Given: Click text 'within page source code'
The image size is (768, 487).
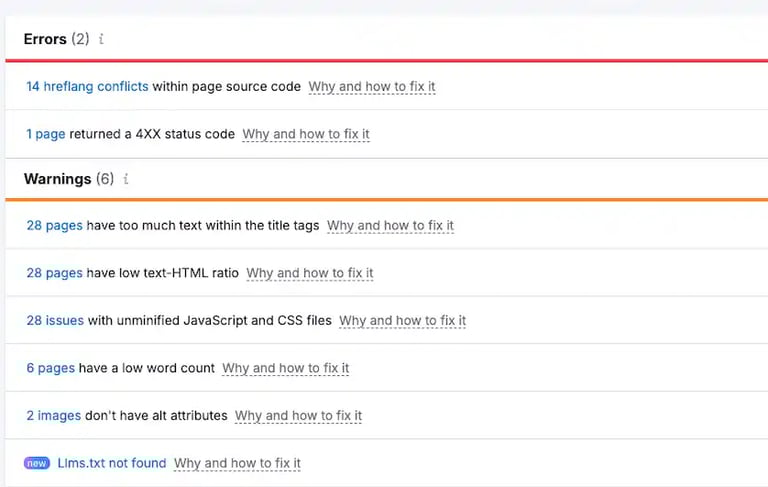Looking at the screenshot, I should (x=227, y=86).
